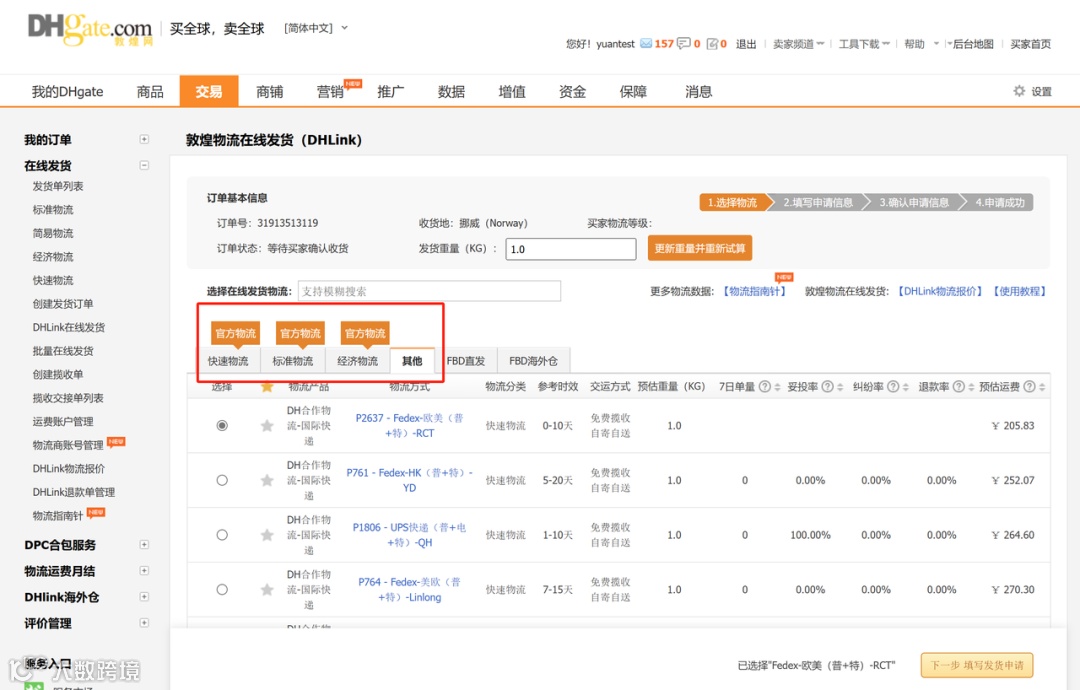1080x690 pixels.
Task: Open help icon beside 7日单量
Action: (765, 387)
